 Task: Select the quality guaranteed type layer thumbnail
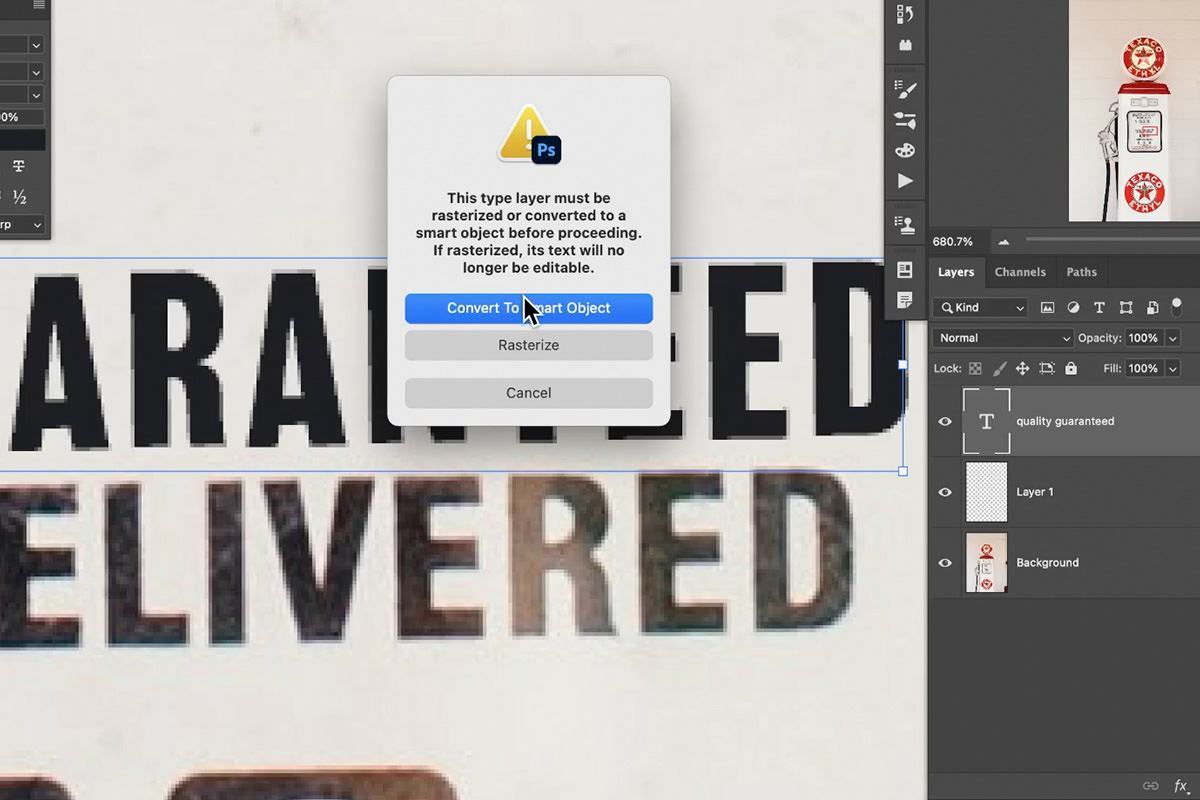click(986, 421)
